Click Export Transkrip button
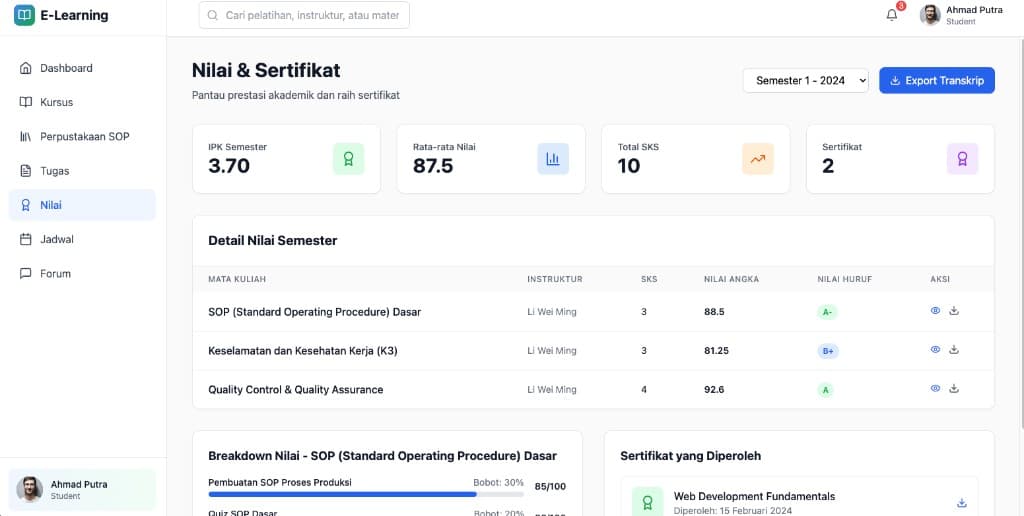This screenshot has width=1024, height=516. [936, 81]
